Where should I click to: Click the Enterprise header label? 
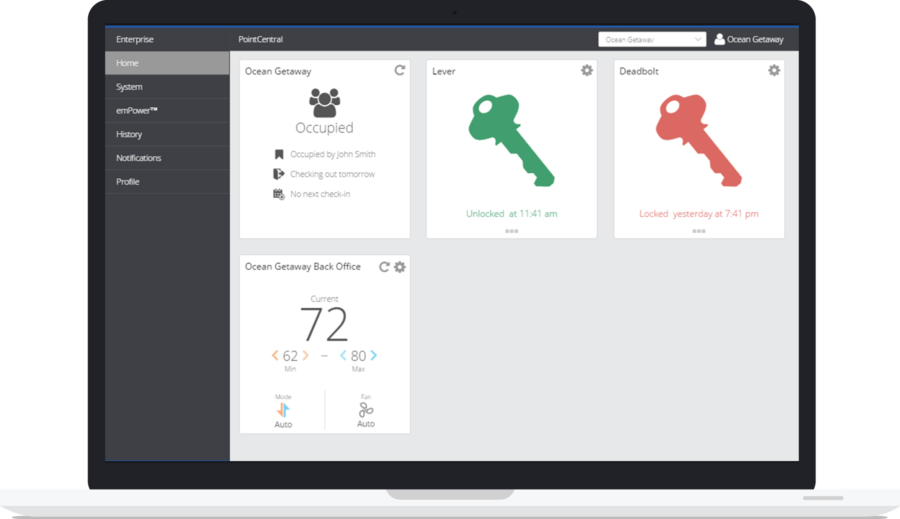click(x=135, y=40)
